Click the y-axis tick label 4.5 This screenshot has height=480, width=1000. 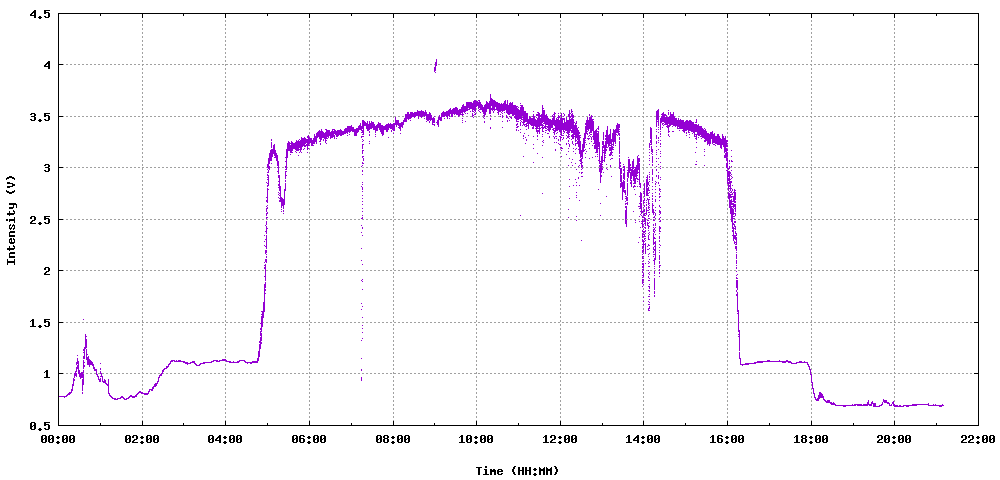tap(40, 13)
